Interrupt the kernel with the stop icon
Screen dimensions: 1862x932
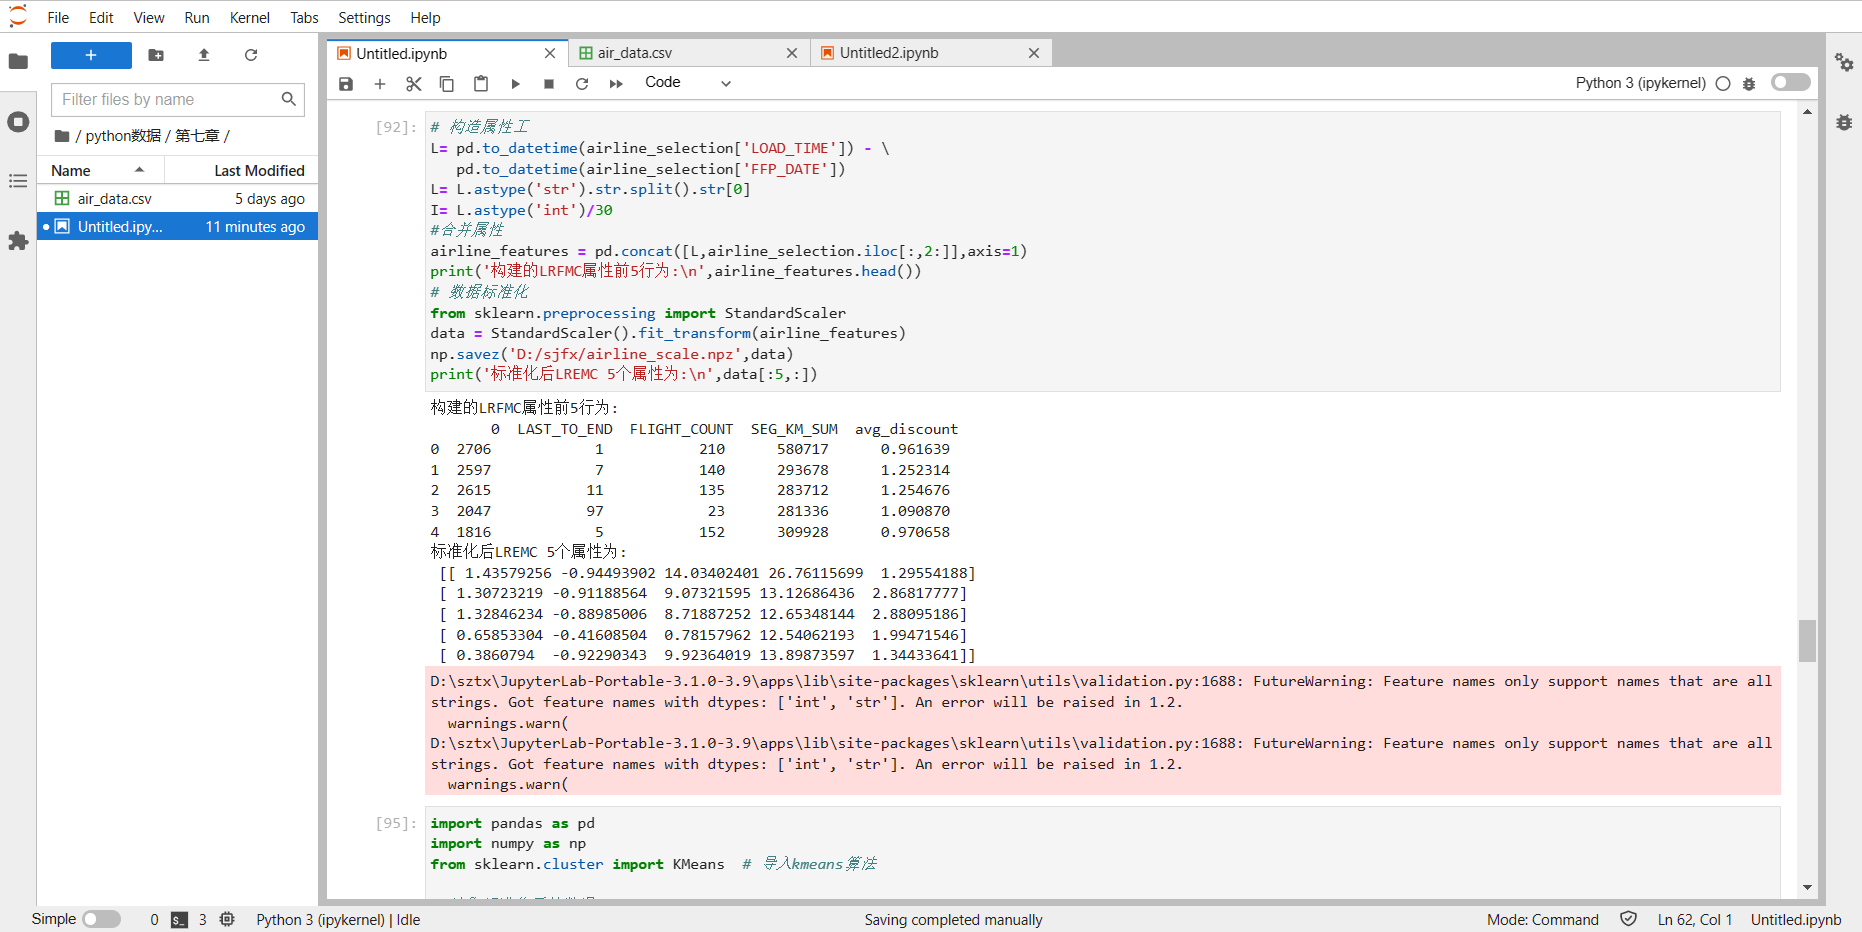pos(549,84)
